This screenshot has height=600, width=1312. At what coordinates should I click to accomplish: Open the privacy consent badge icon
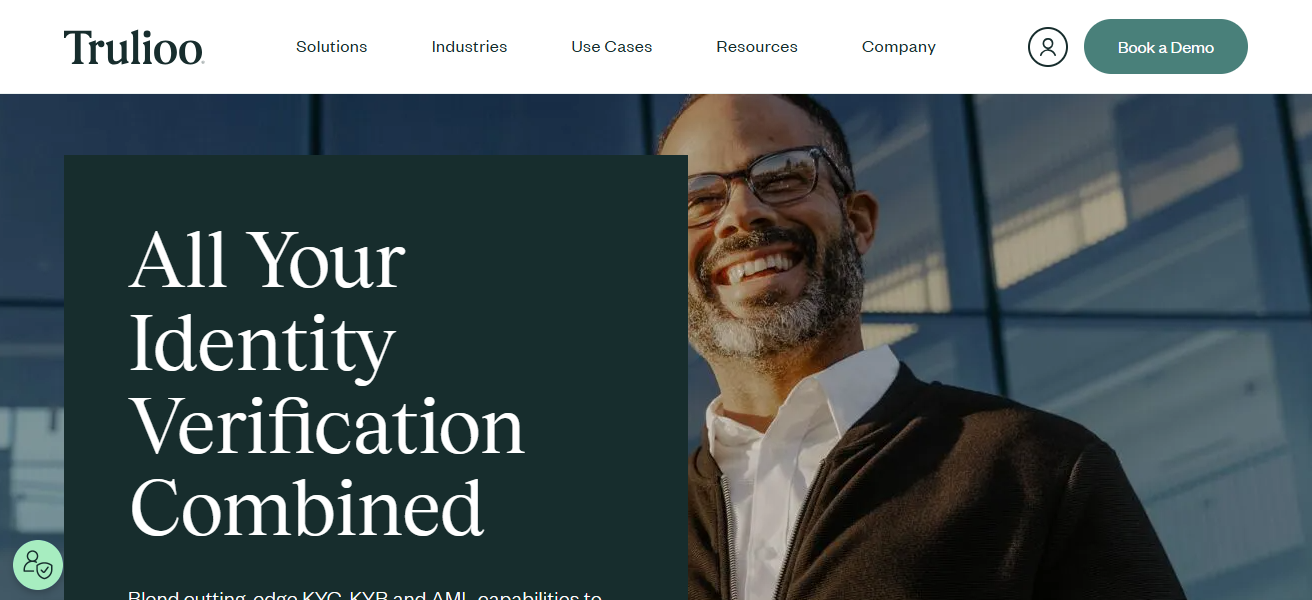click(x=38, y=565)
